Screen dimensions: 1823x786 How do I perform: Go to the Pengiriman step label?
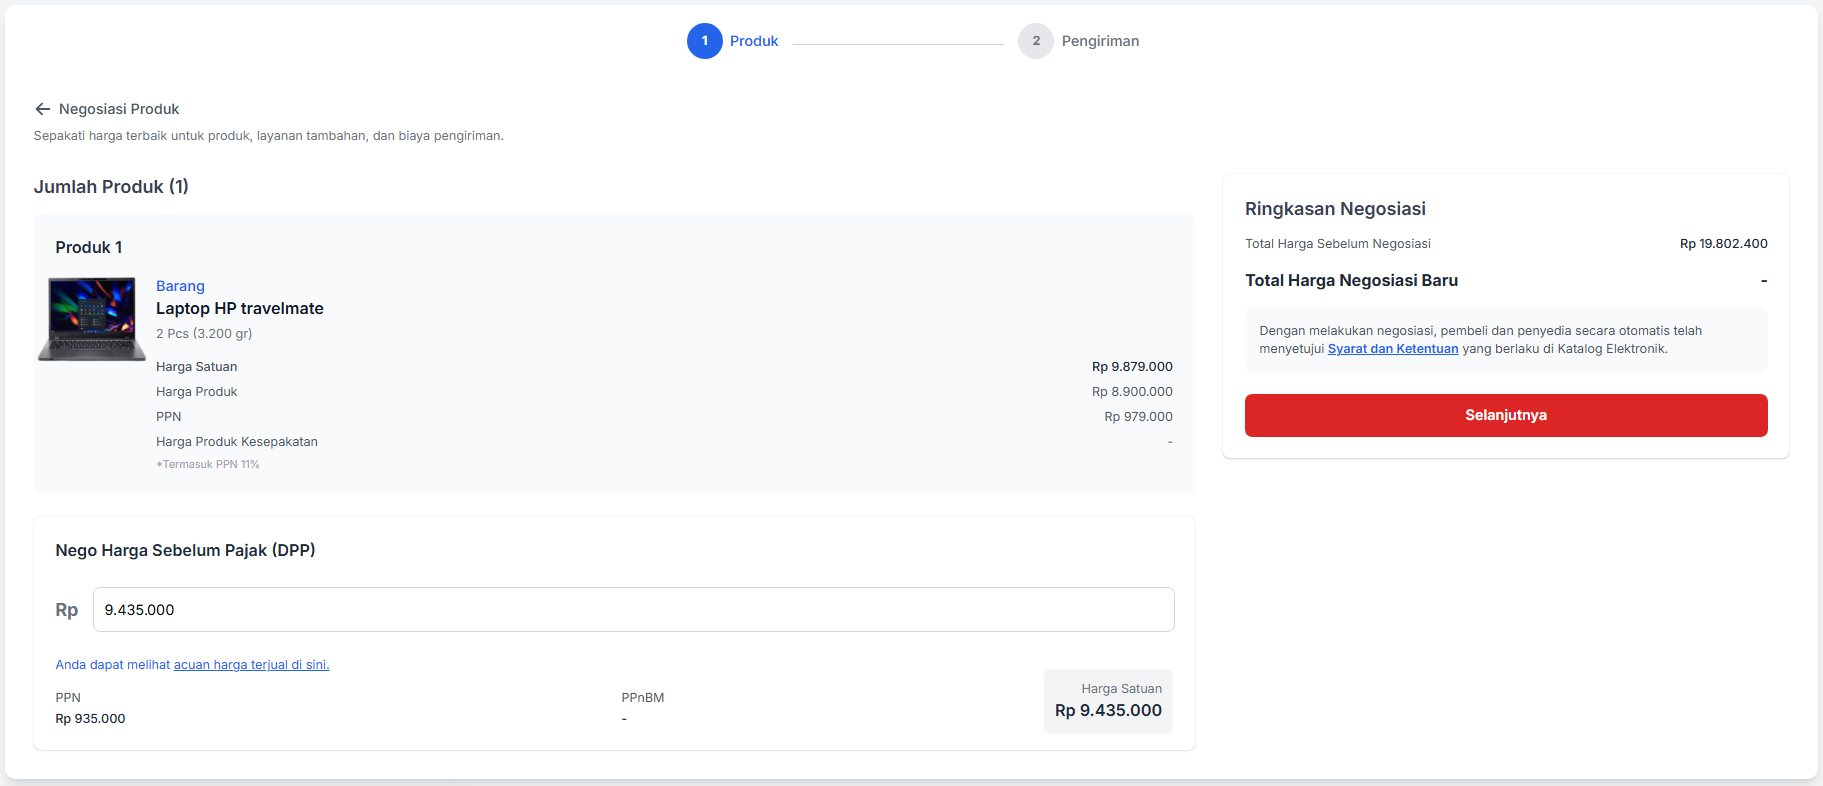coord(1099,41)
